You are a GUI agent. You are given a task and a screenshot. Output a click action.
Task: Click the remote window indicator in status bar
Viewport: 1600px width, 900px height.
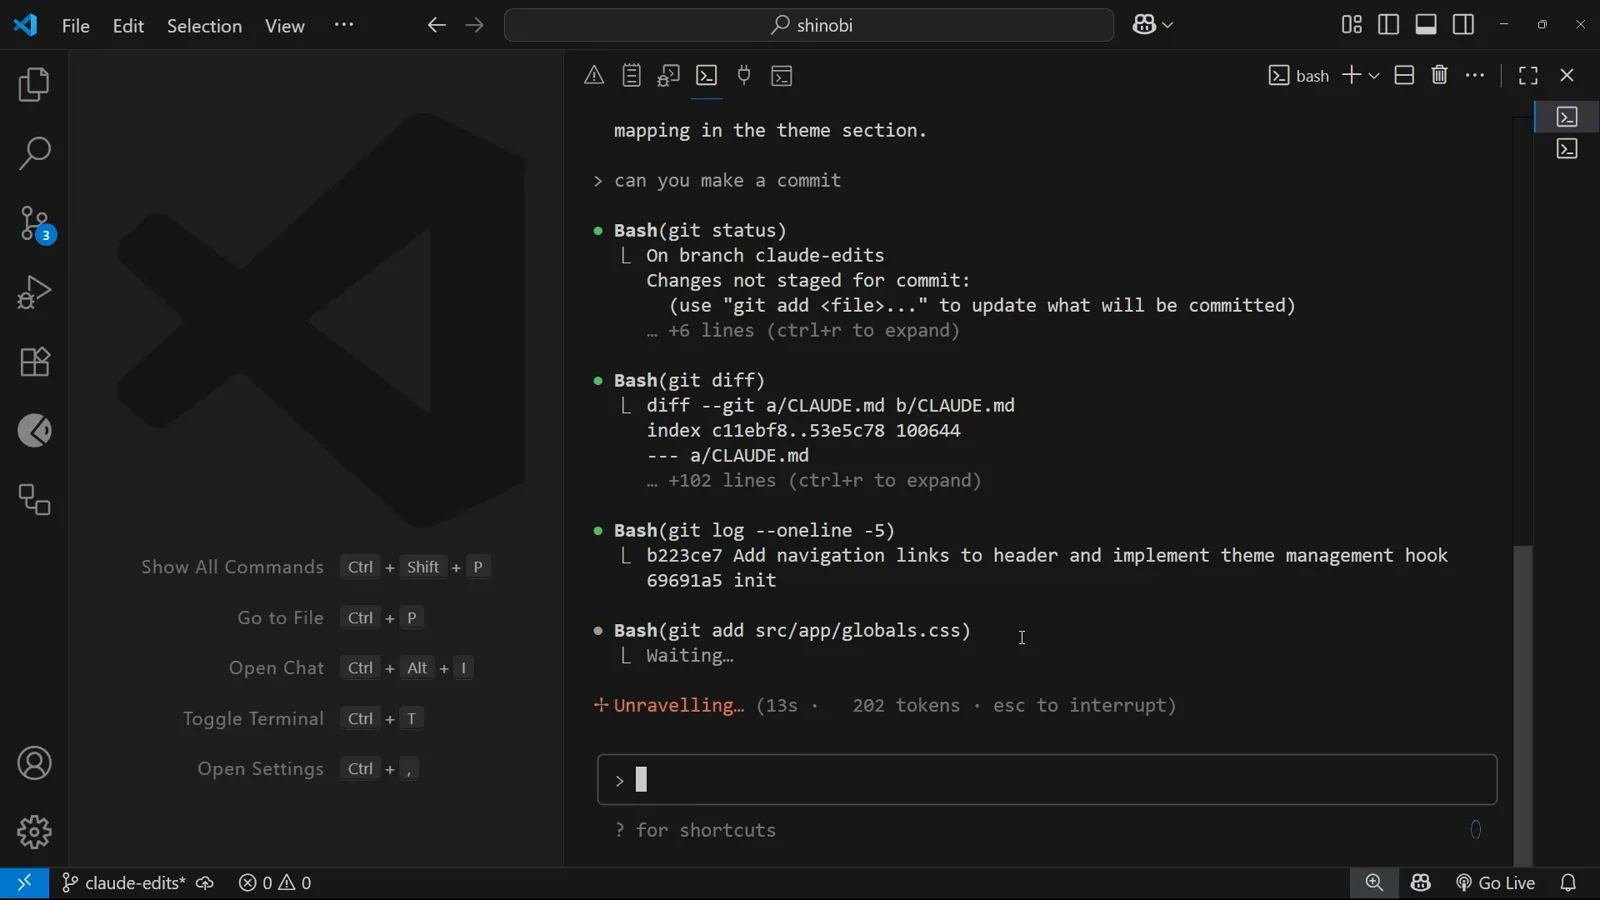click(24, 883)
